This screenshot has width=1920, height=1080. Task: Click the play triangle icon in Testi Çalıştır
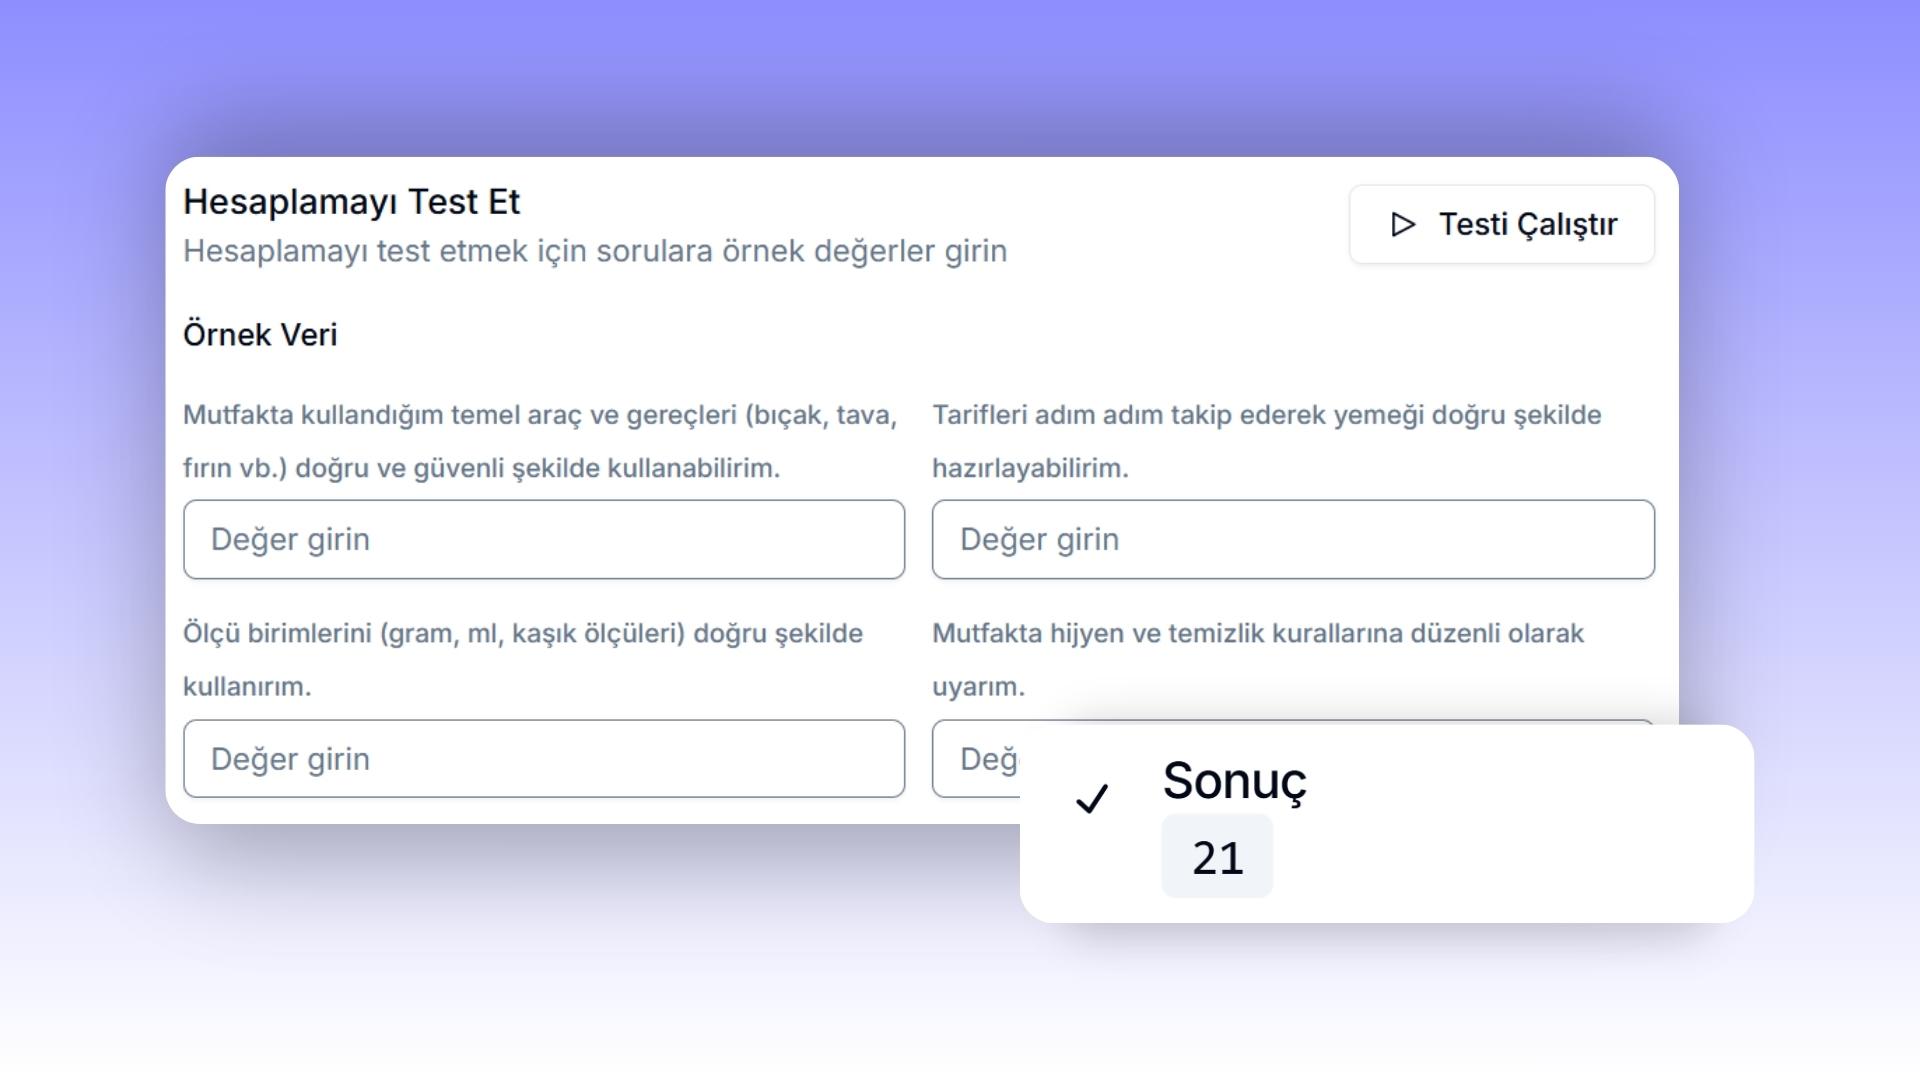1403,225
